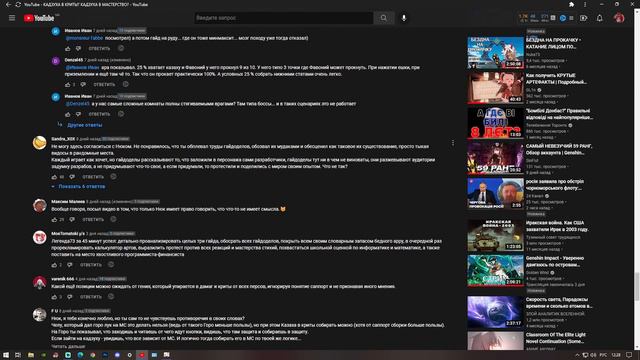The height and width of the screenshot is (360, 640).
Task: Reload the page with refresh icon
Action: (18, 4)
